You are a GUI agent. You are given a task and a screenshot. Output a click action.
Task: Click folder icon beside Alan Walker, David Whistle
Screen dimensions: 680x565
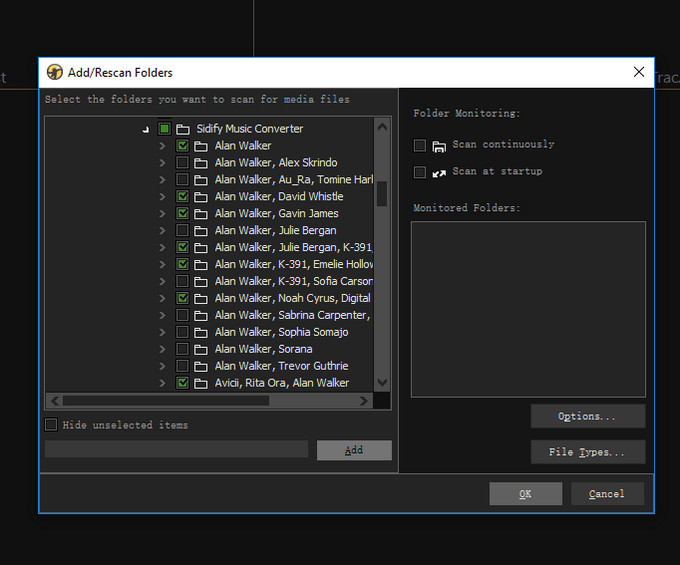pos(200,197)
